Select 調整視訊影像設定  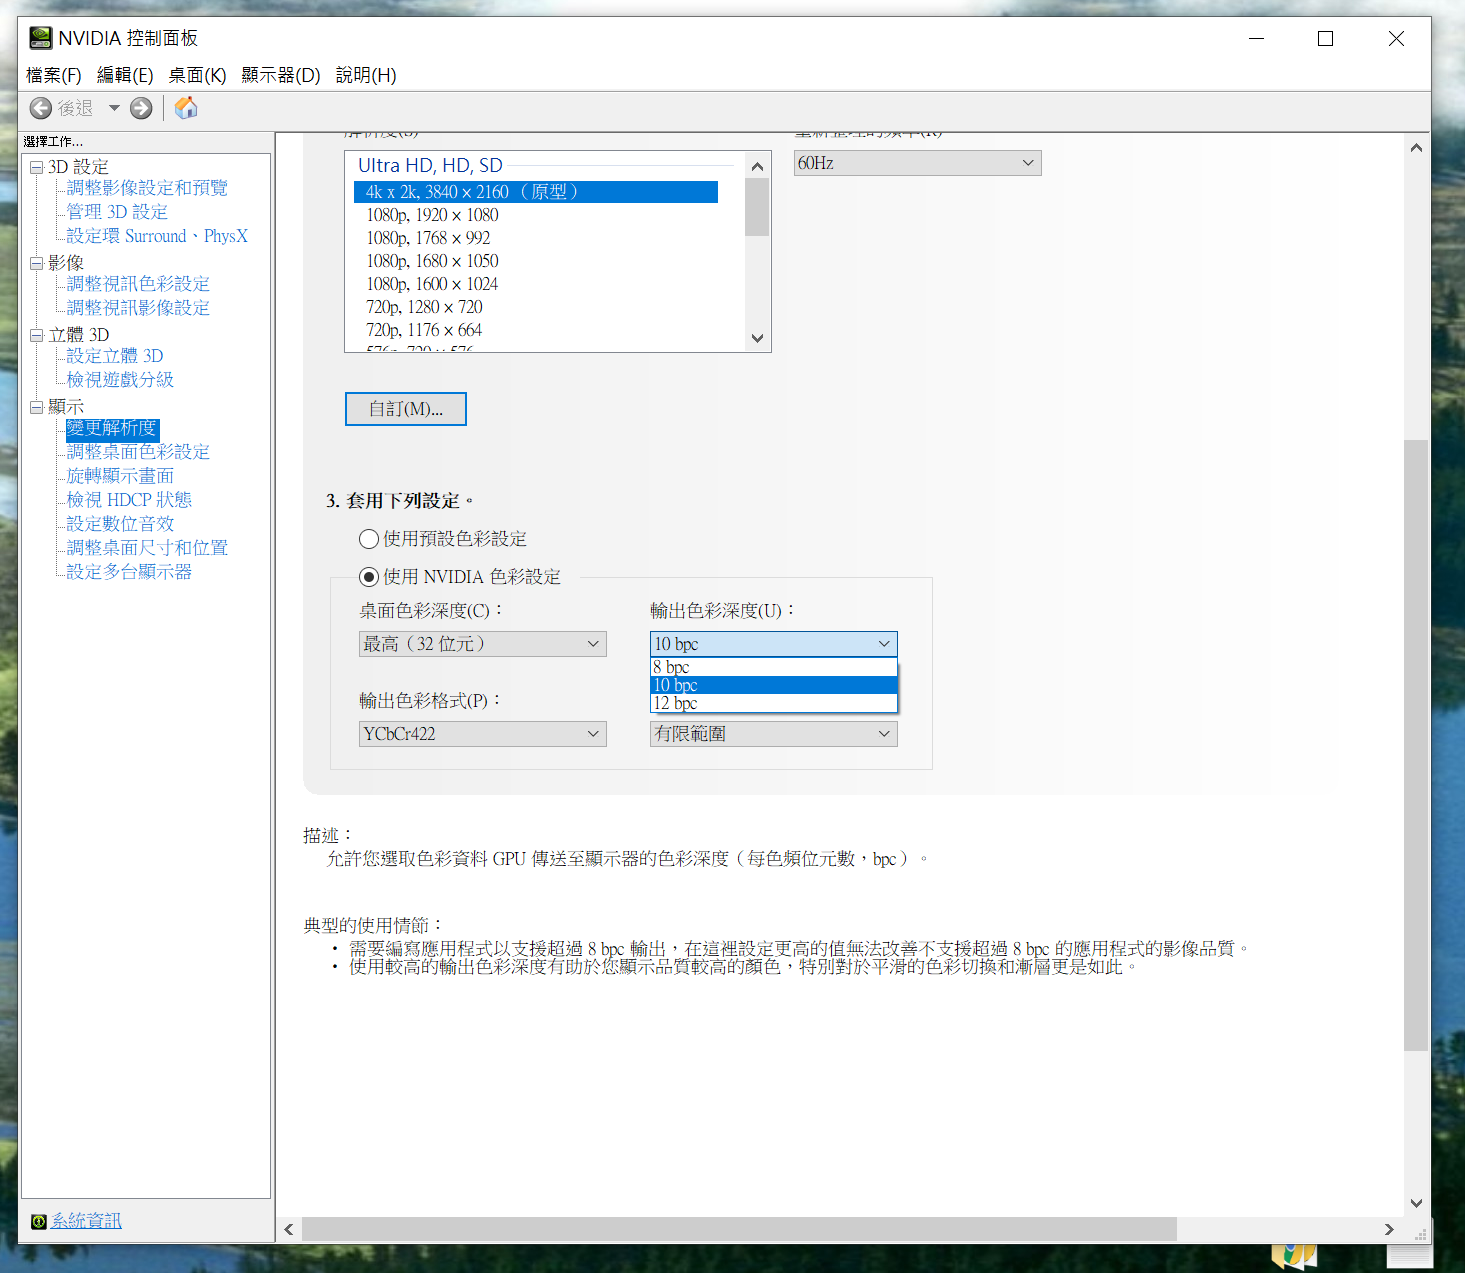click(138, 308)
